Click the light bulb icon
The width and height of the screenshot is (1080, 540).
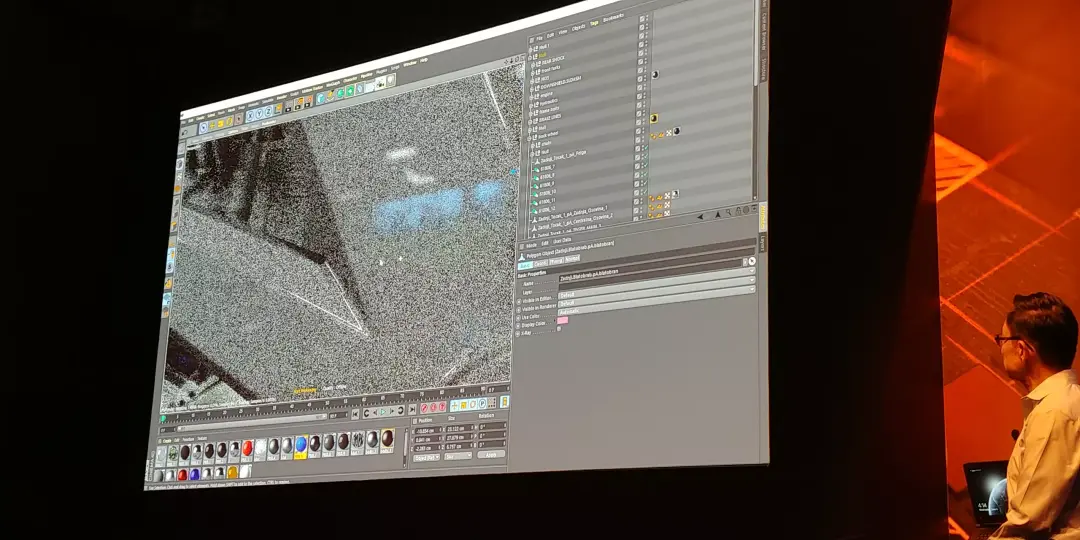click(391, 80)
